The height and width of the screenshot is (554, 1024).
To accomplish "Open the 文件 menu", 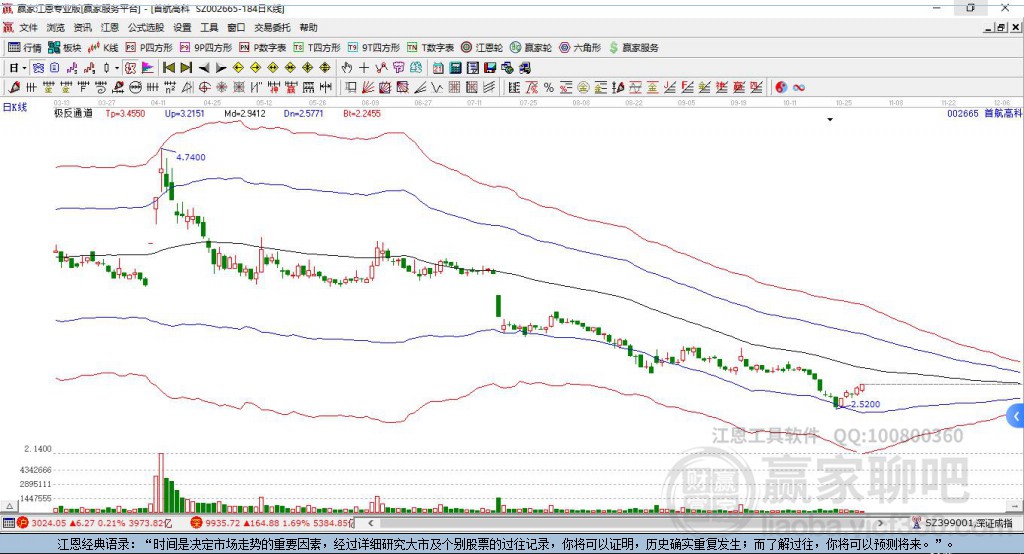I will [29, 27].
